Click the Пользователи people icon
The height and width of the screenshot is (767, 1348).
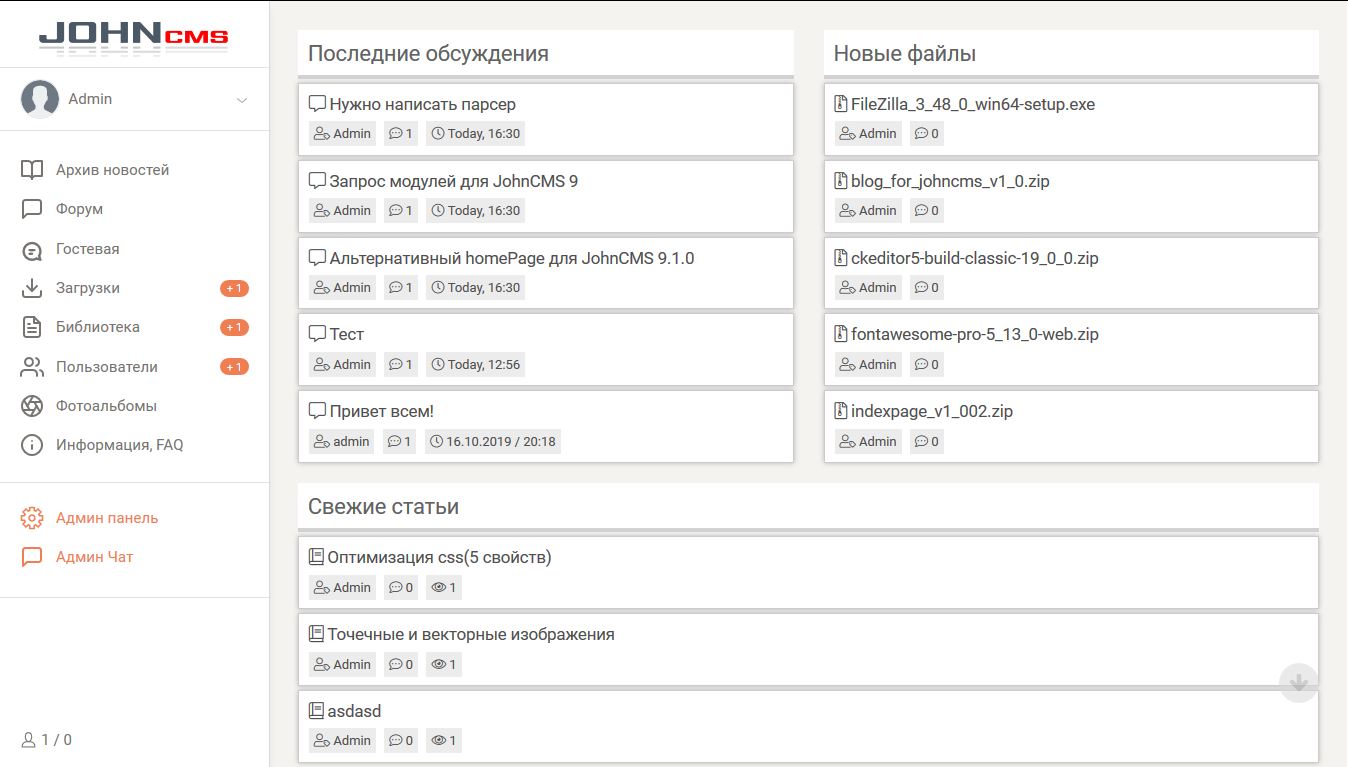pos(32,367)
